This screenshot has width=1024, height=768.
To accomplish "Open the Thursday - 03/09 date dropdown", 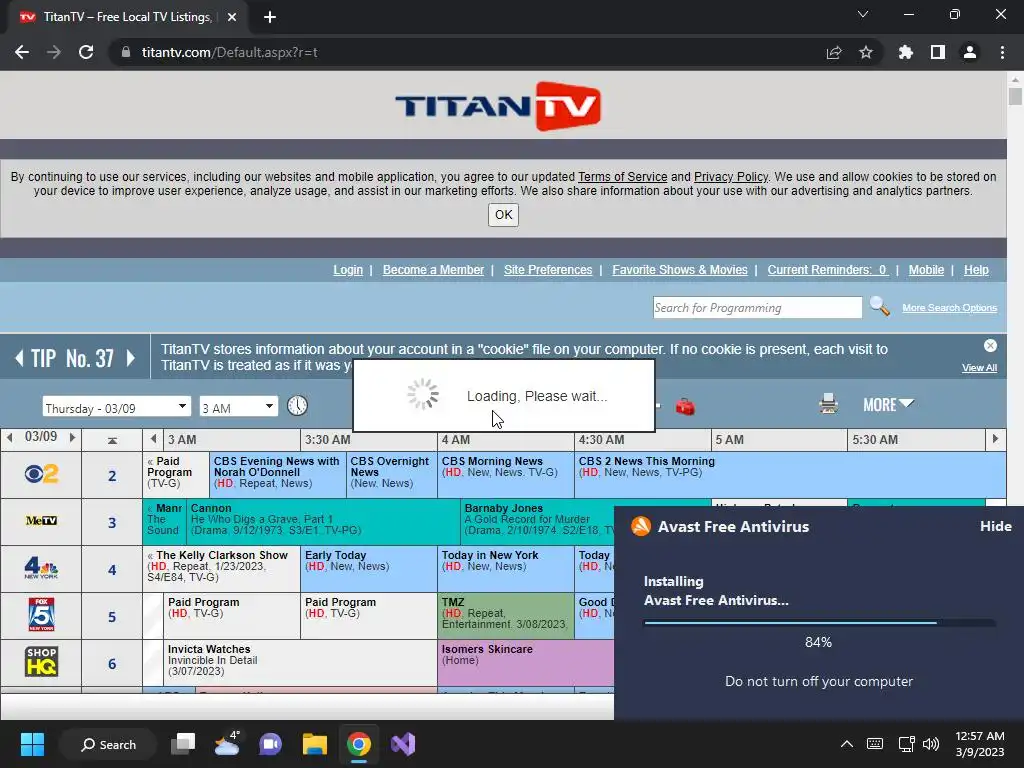I will click(117, 407).
